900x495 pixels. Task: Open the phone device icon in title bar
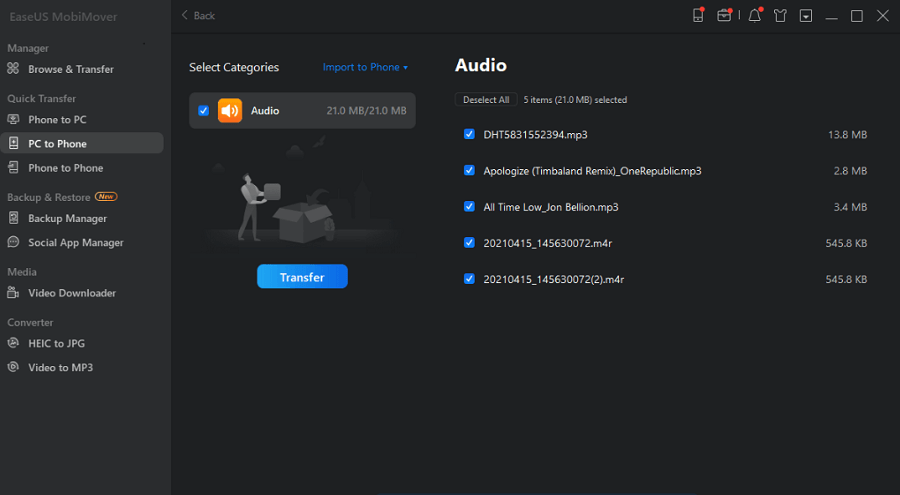point(698,16)
